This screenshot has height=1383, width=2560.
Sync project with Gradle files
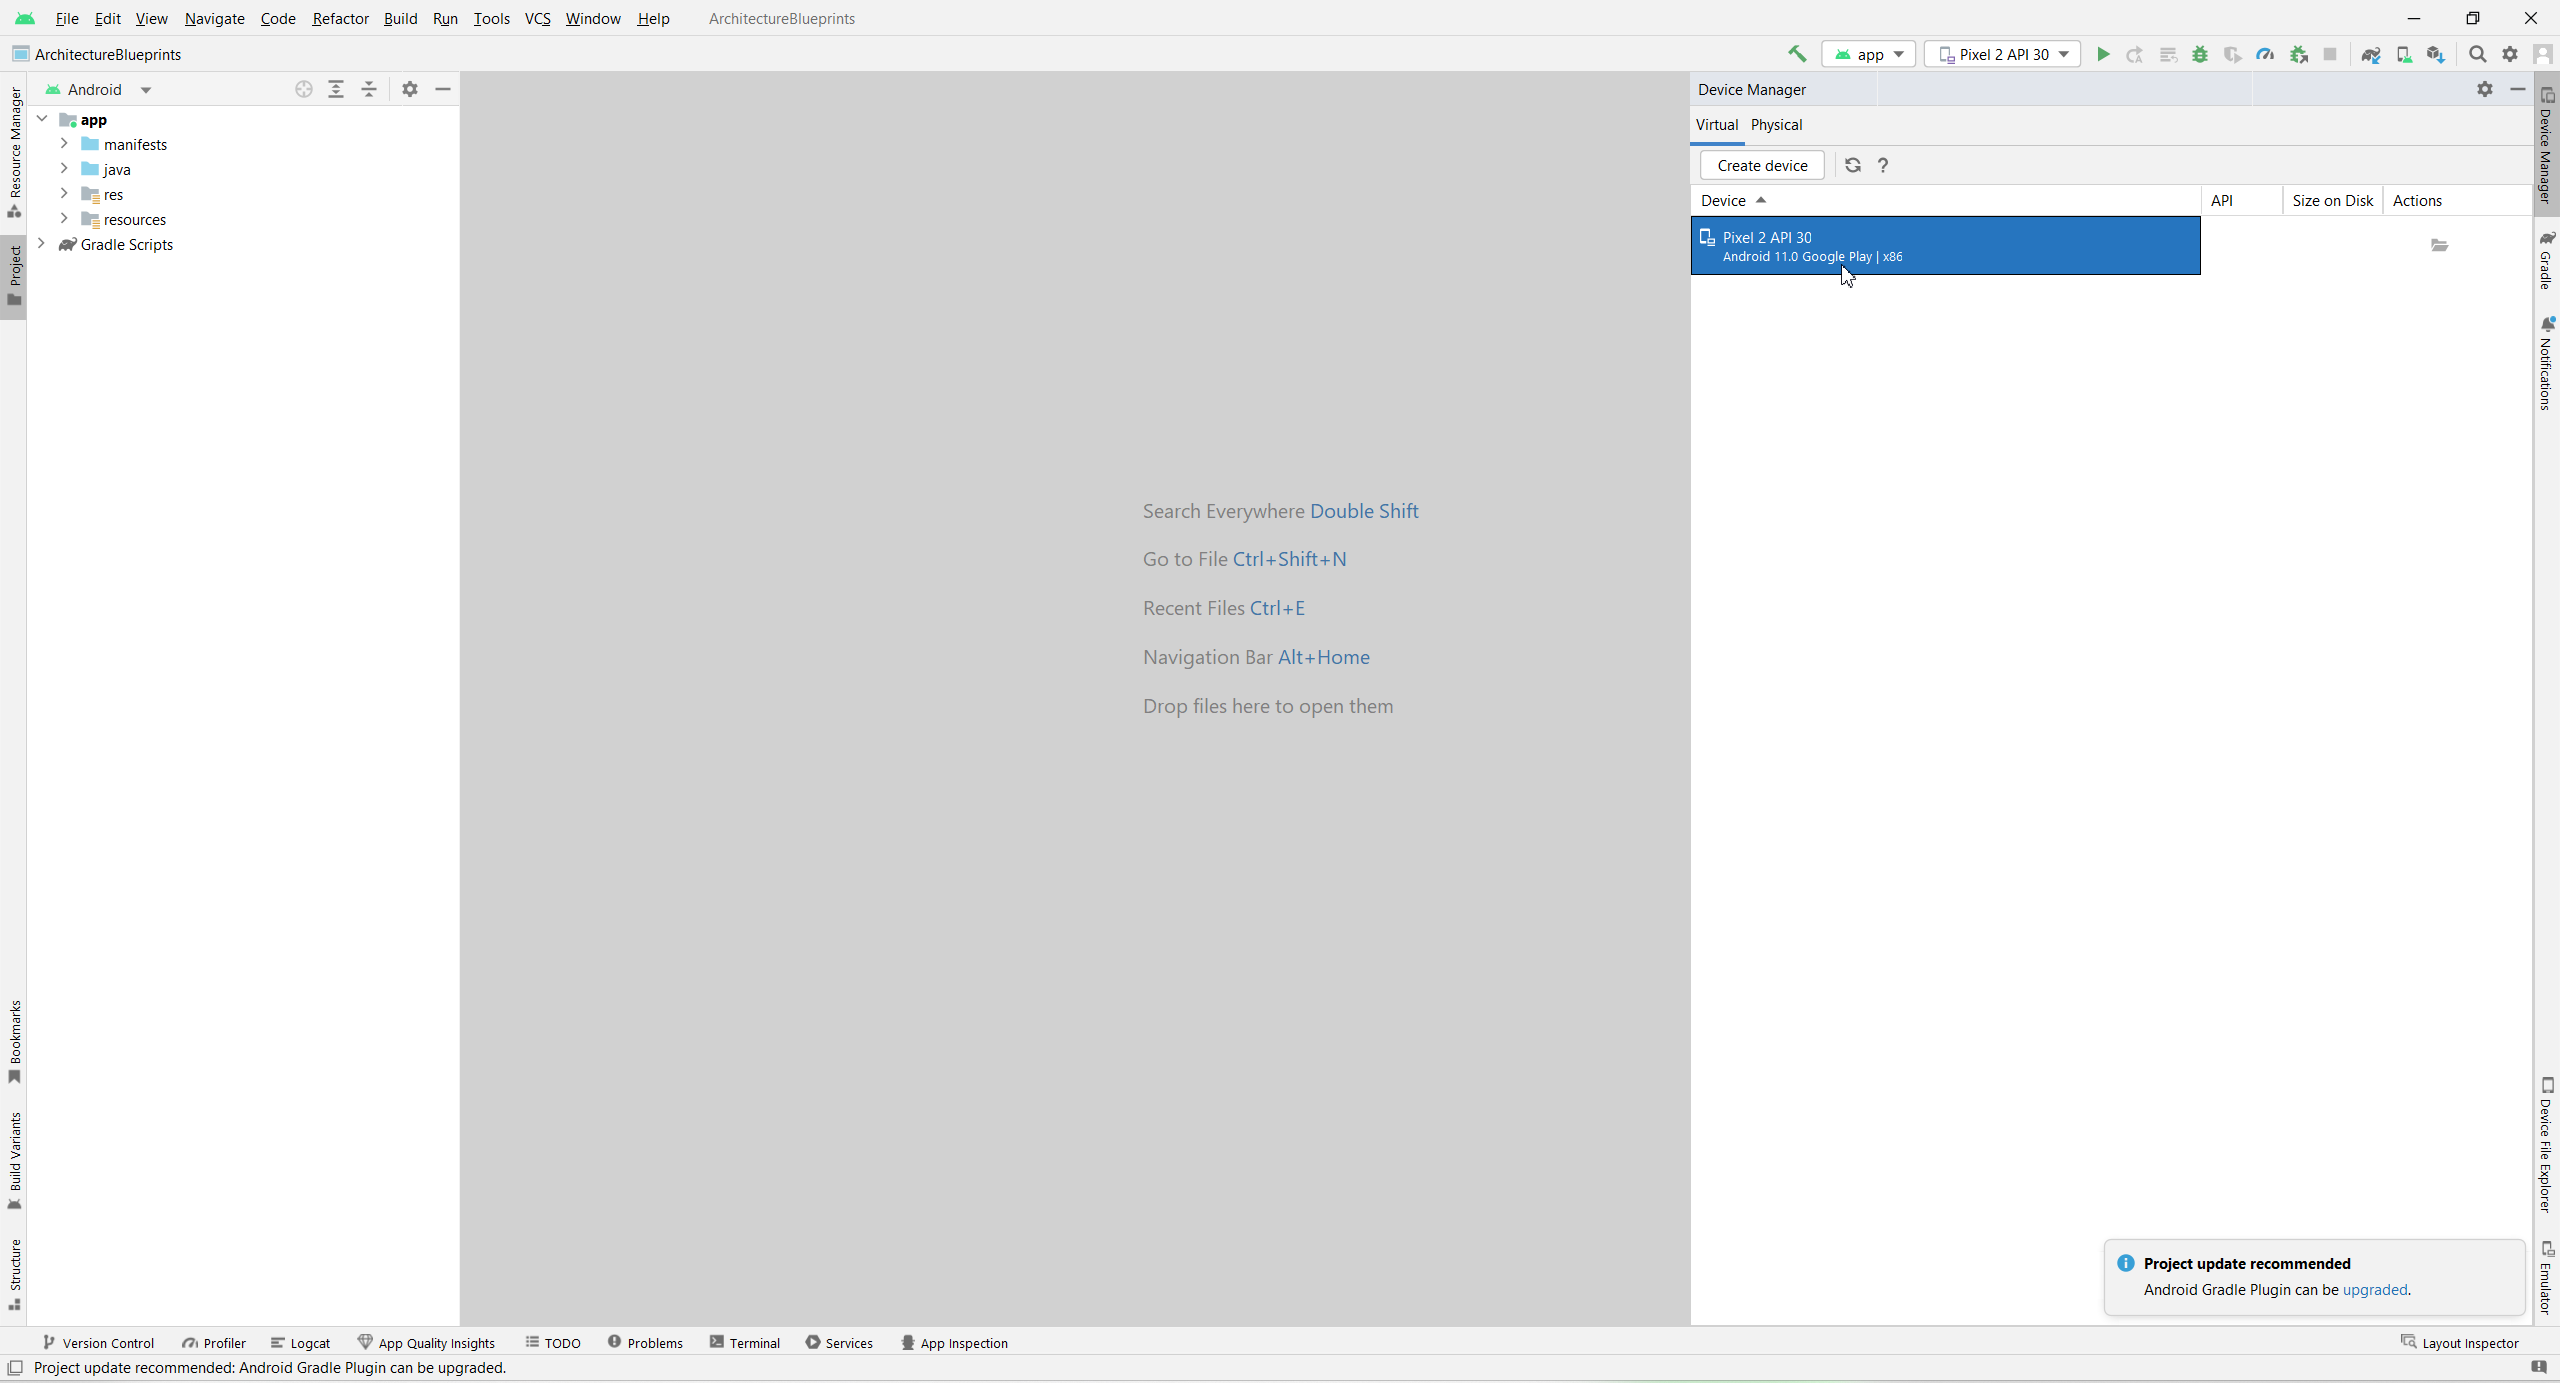pyautogui.click(x=2370, y=54)
